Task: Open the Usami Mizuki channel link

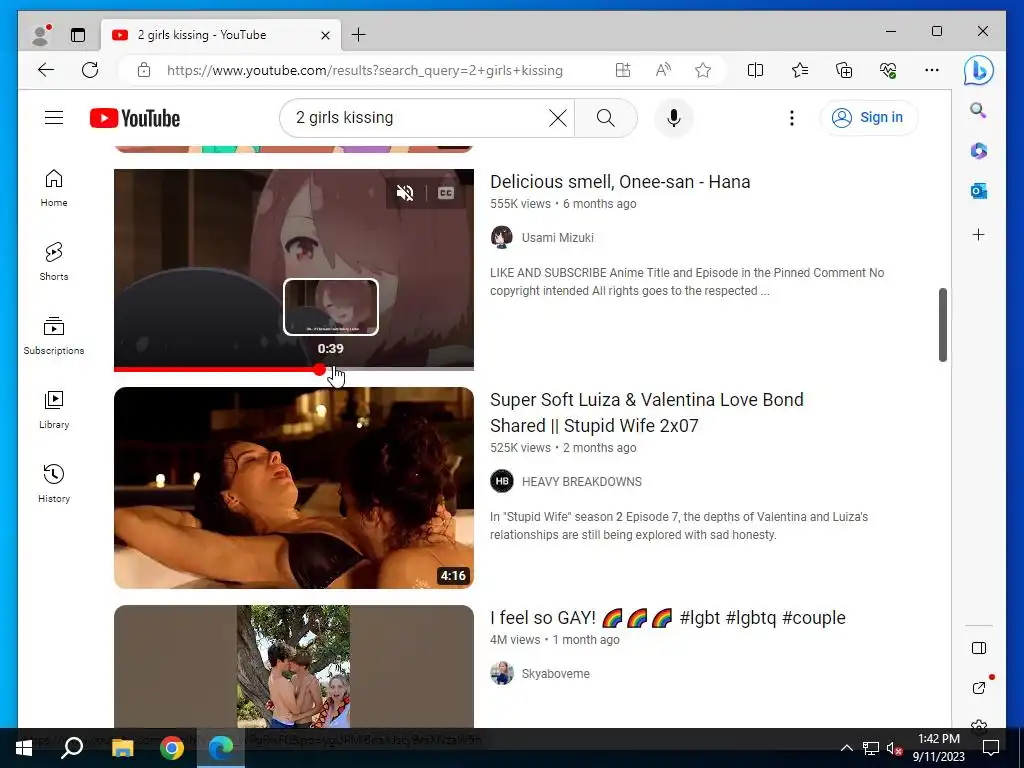Action: tap(557, 238)
